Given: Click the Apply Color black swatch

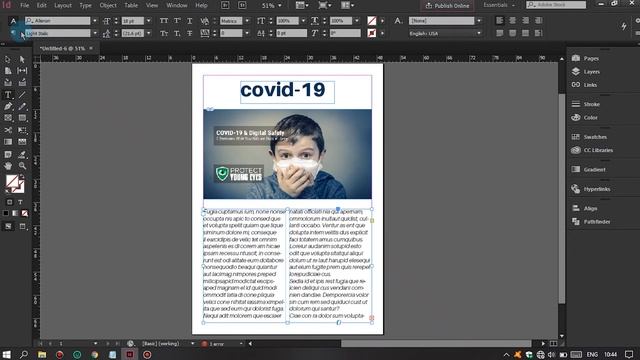Looking at the screenshot, I should [x=6, y=213].
